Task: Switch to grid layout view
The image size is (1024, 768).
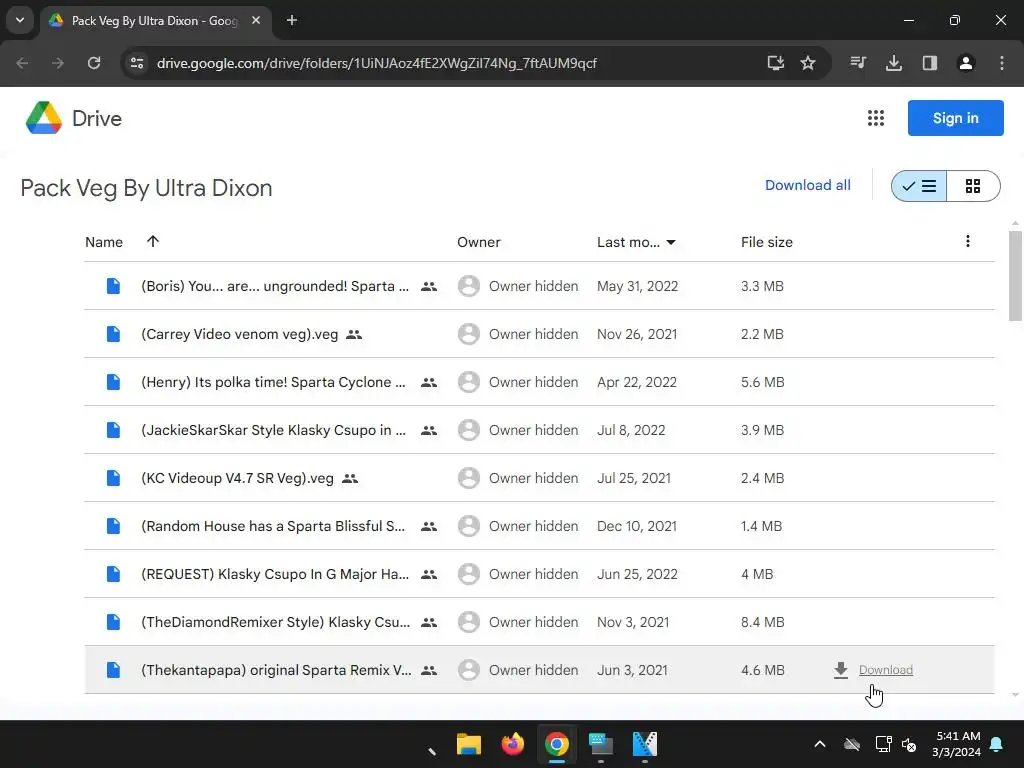Action: [x=973, y=186]
